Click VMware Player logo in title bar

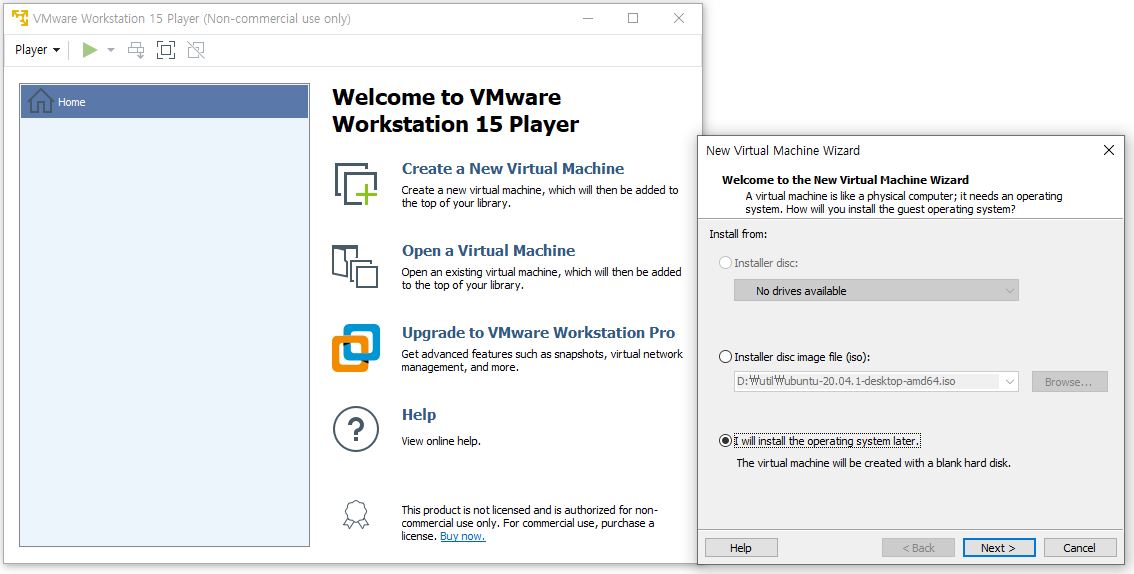(20, 18)
